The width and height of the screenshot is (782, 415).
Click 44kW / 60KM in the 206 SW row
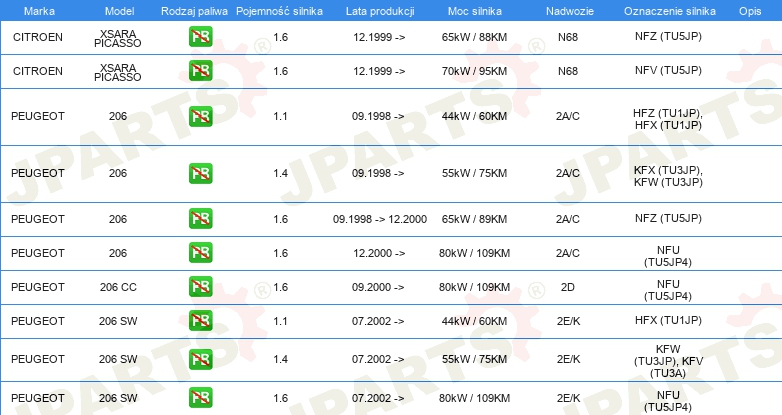click(x=474, y=321)
